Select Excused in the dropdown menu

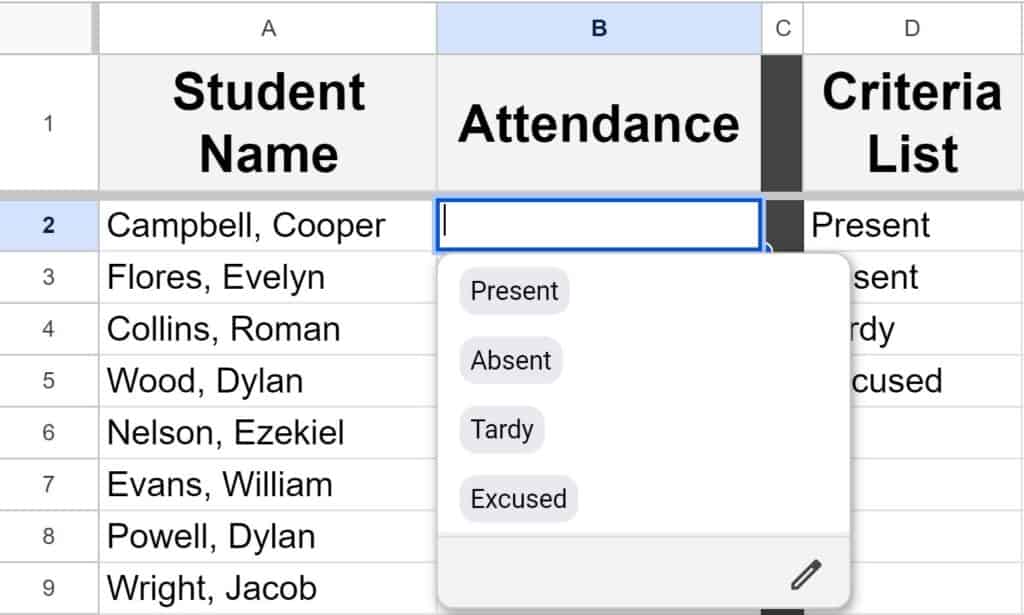tap(518, 499)
